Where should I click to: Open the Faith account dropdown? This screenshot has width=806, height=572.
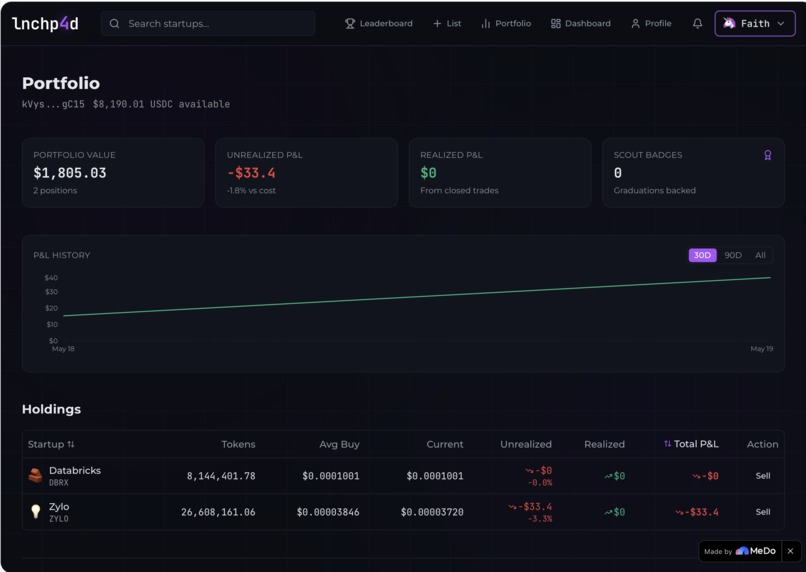click(755, 24)
